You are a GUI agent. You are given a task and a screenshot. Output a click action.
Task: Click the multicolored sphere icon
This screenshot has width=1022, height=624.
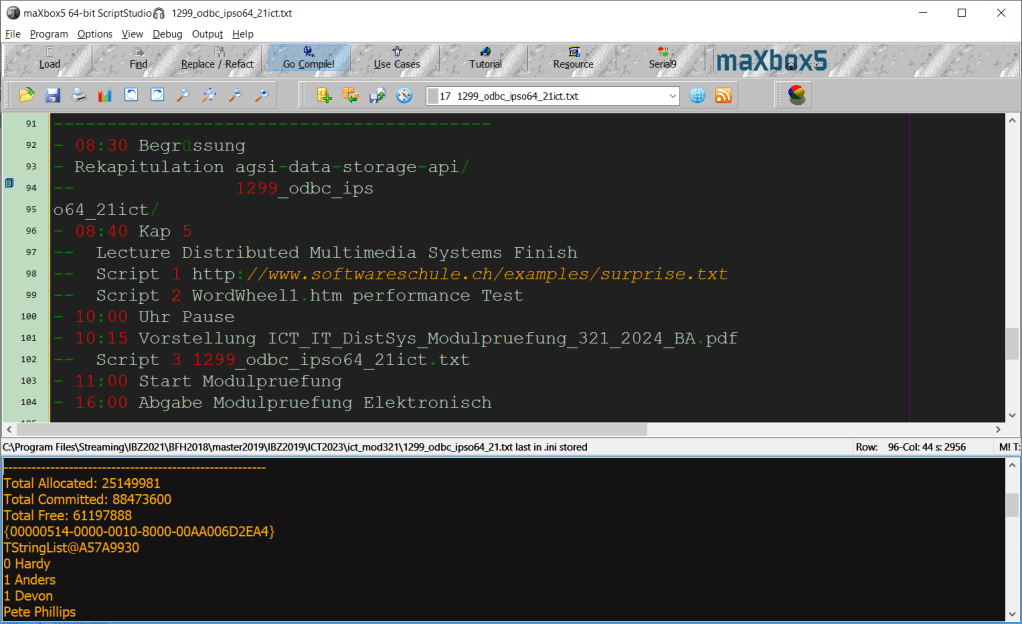(x=797, y=96)
